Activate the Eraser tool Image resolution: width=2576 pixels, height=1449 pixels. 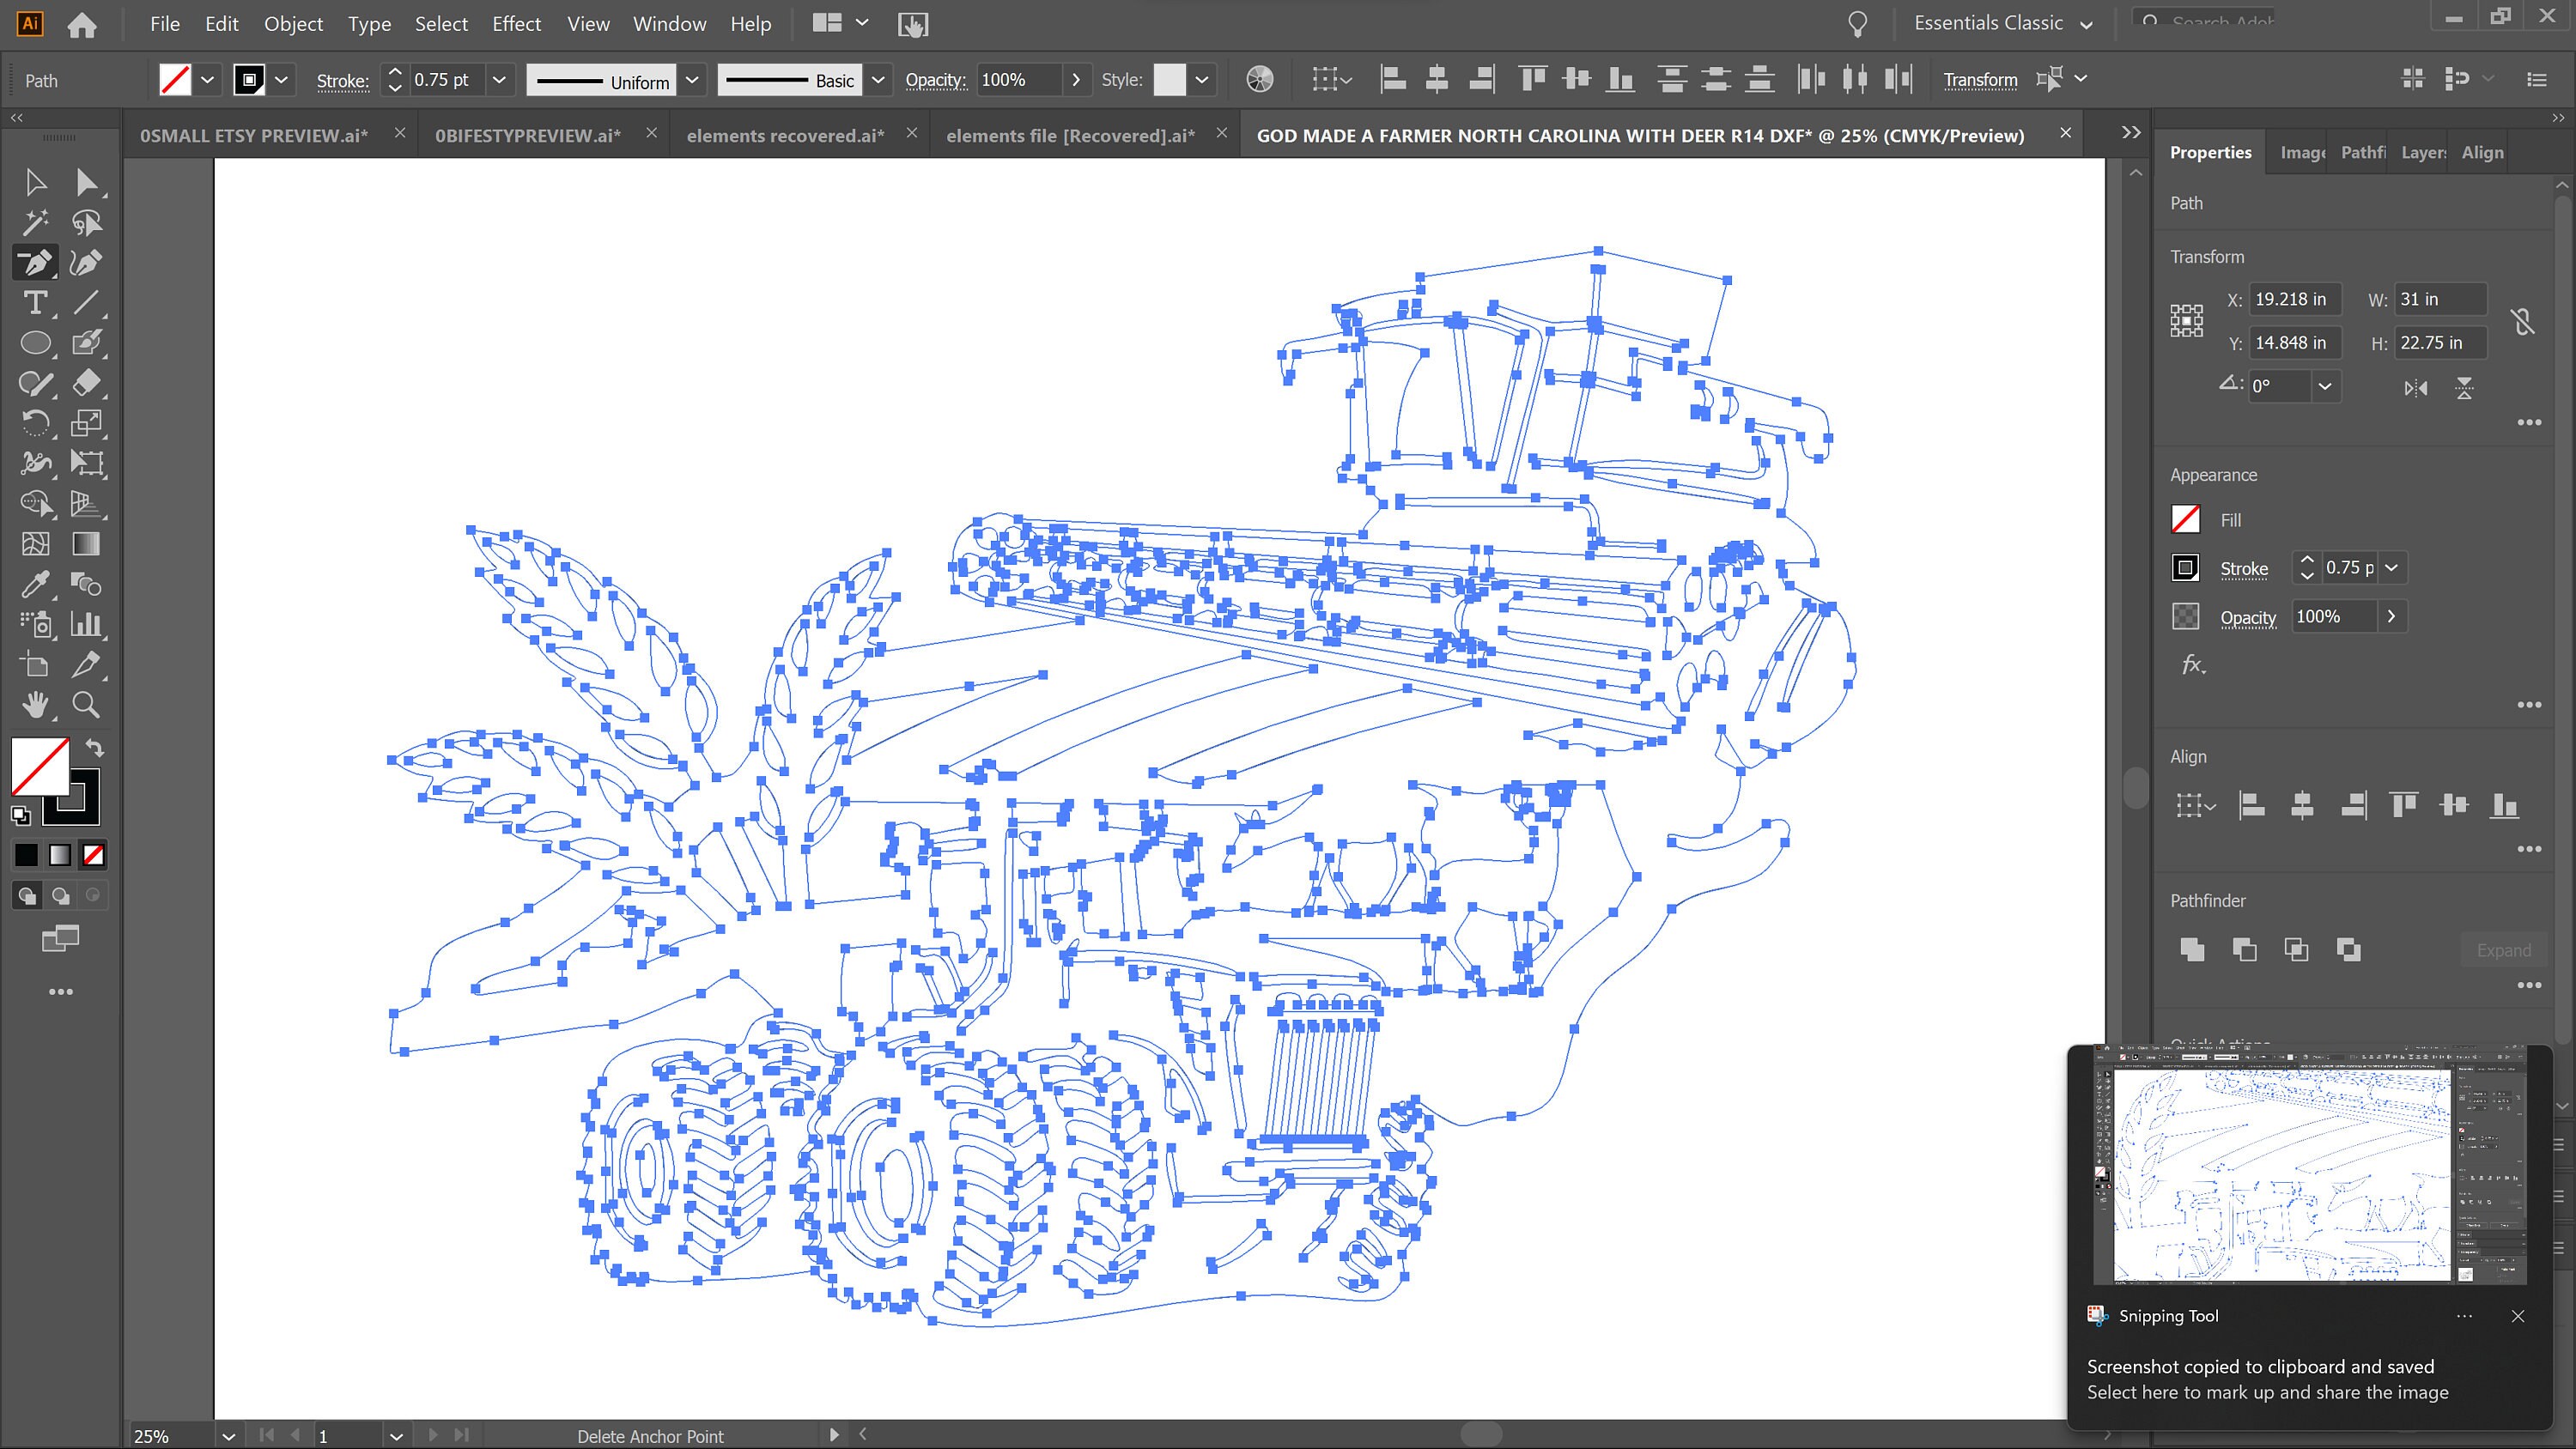point(86,382)
